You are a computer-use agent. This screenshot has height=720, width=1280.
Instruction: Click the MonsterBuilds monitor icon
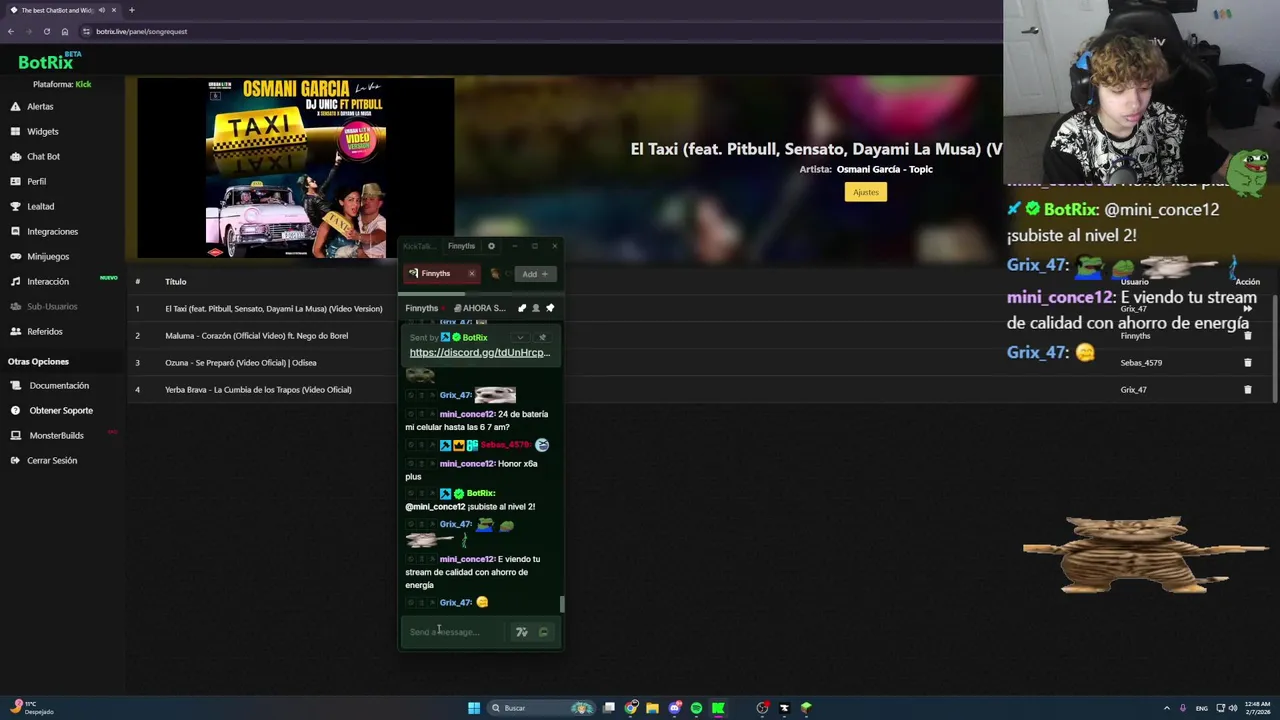[x=15, y=435]
